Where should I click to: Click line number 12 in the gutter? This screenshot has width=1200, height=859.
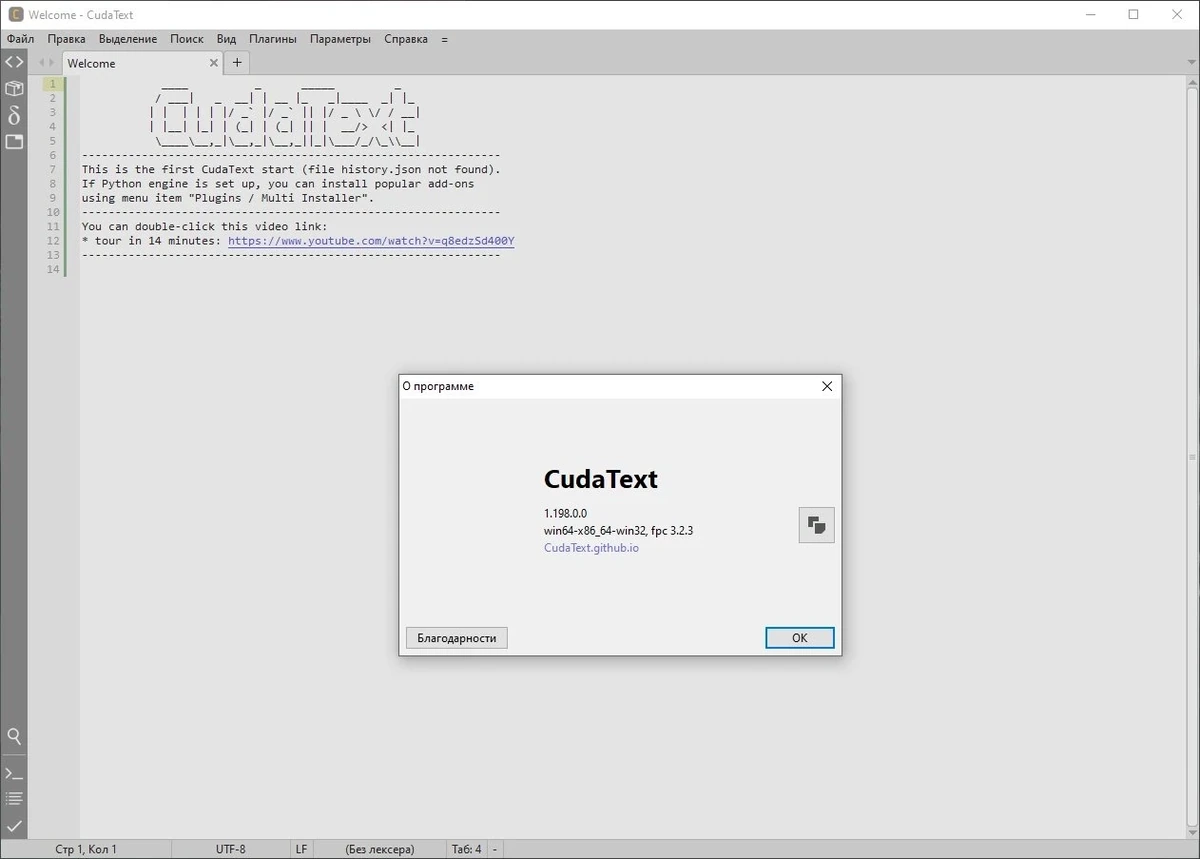pyautogui.click(x=53, y=241)
